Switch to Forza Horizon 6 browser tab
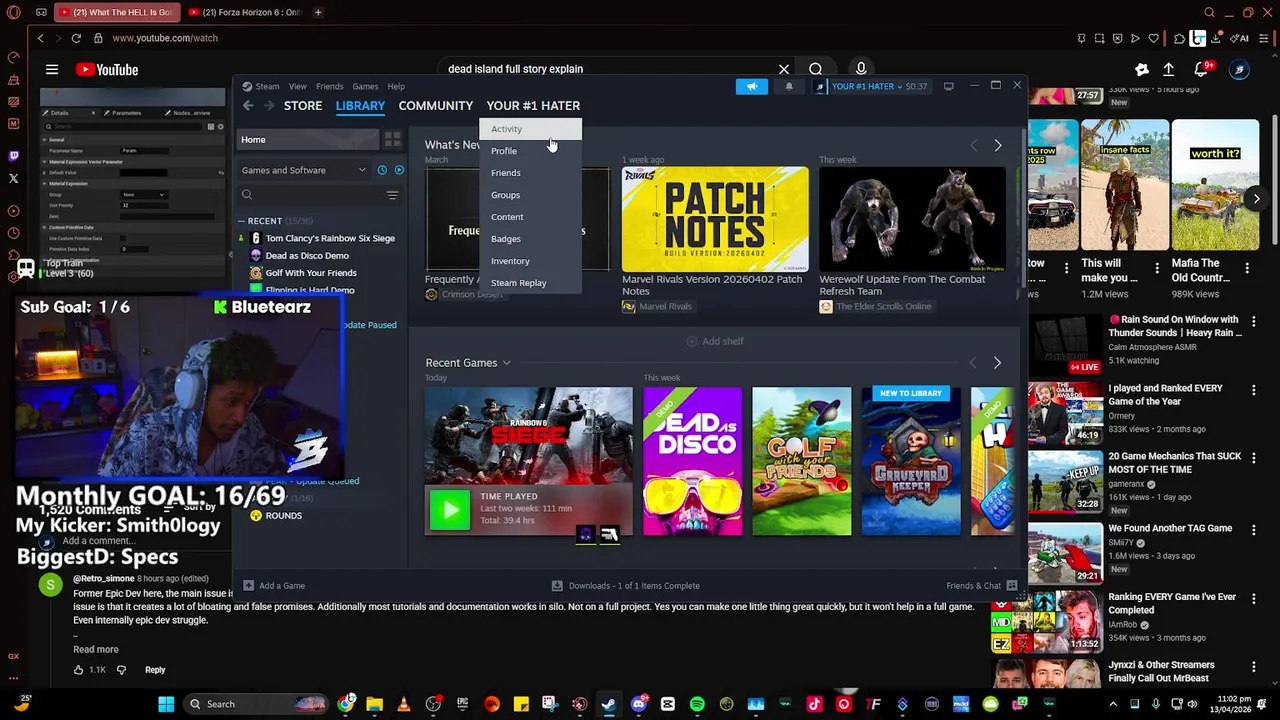 [x=246, y=12]
